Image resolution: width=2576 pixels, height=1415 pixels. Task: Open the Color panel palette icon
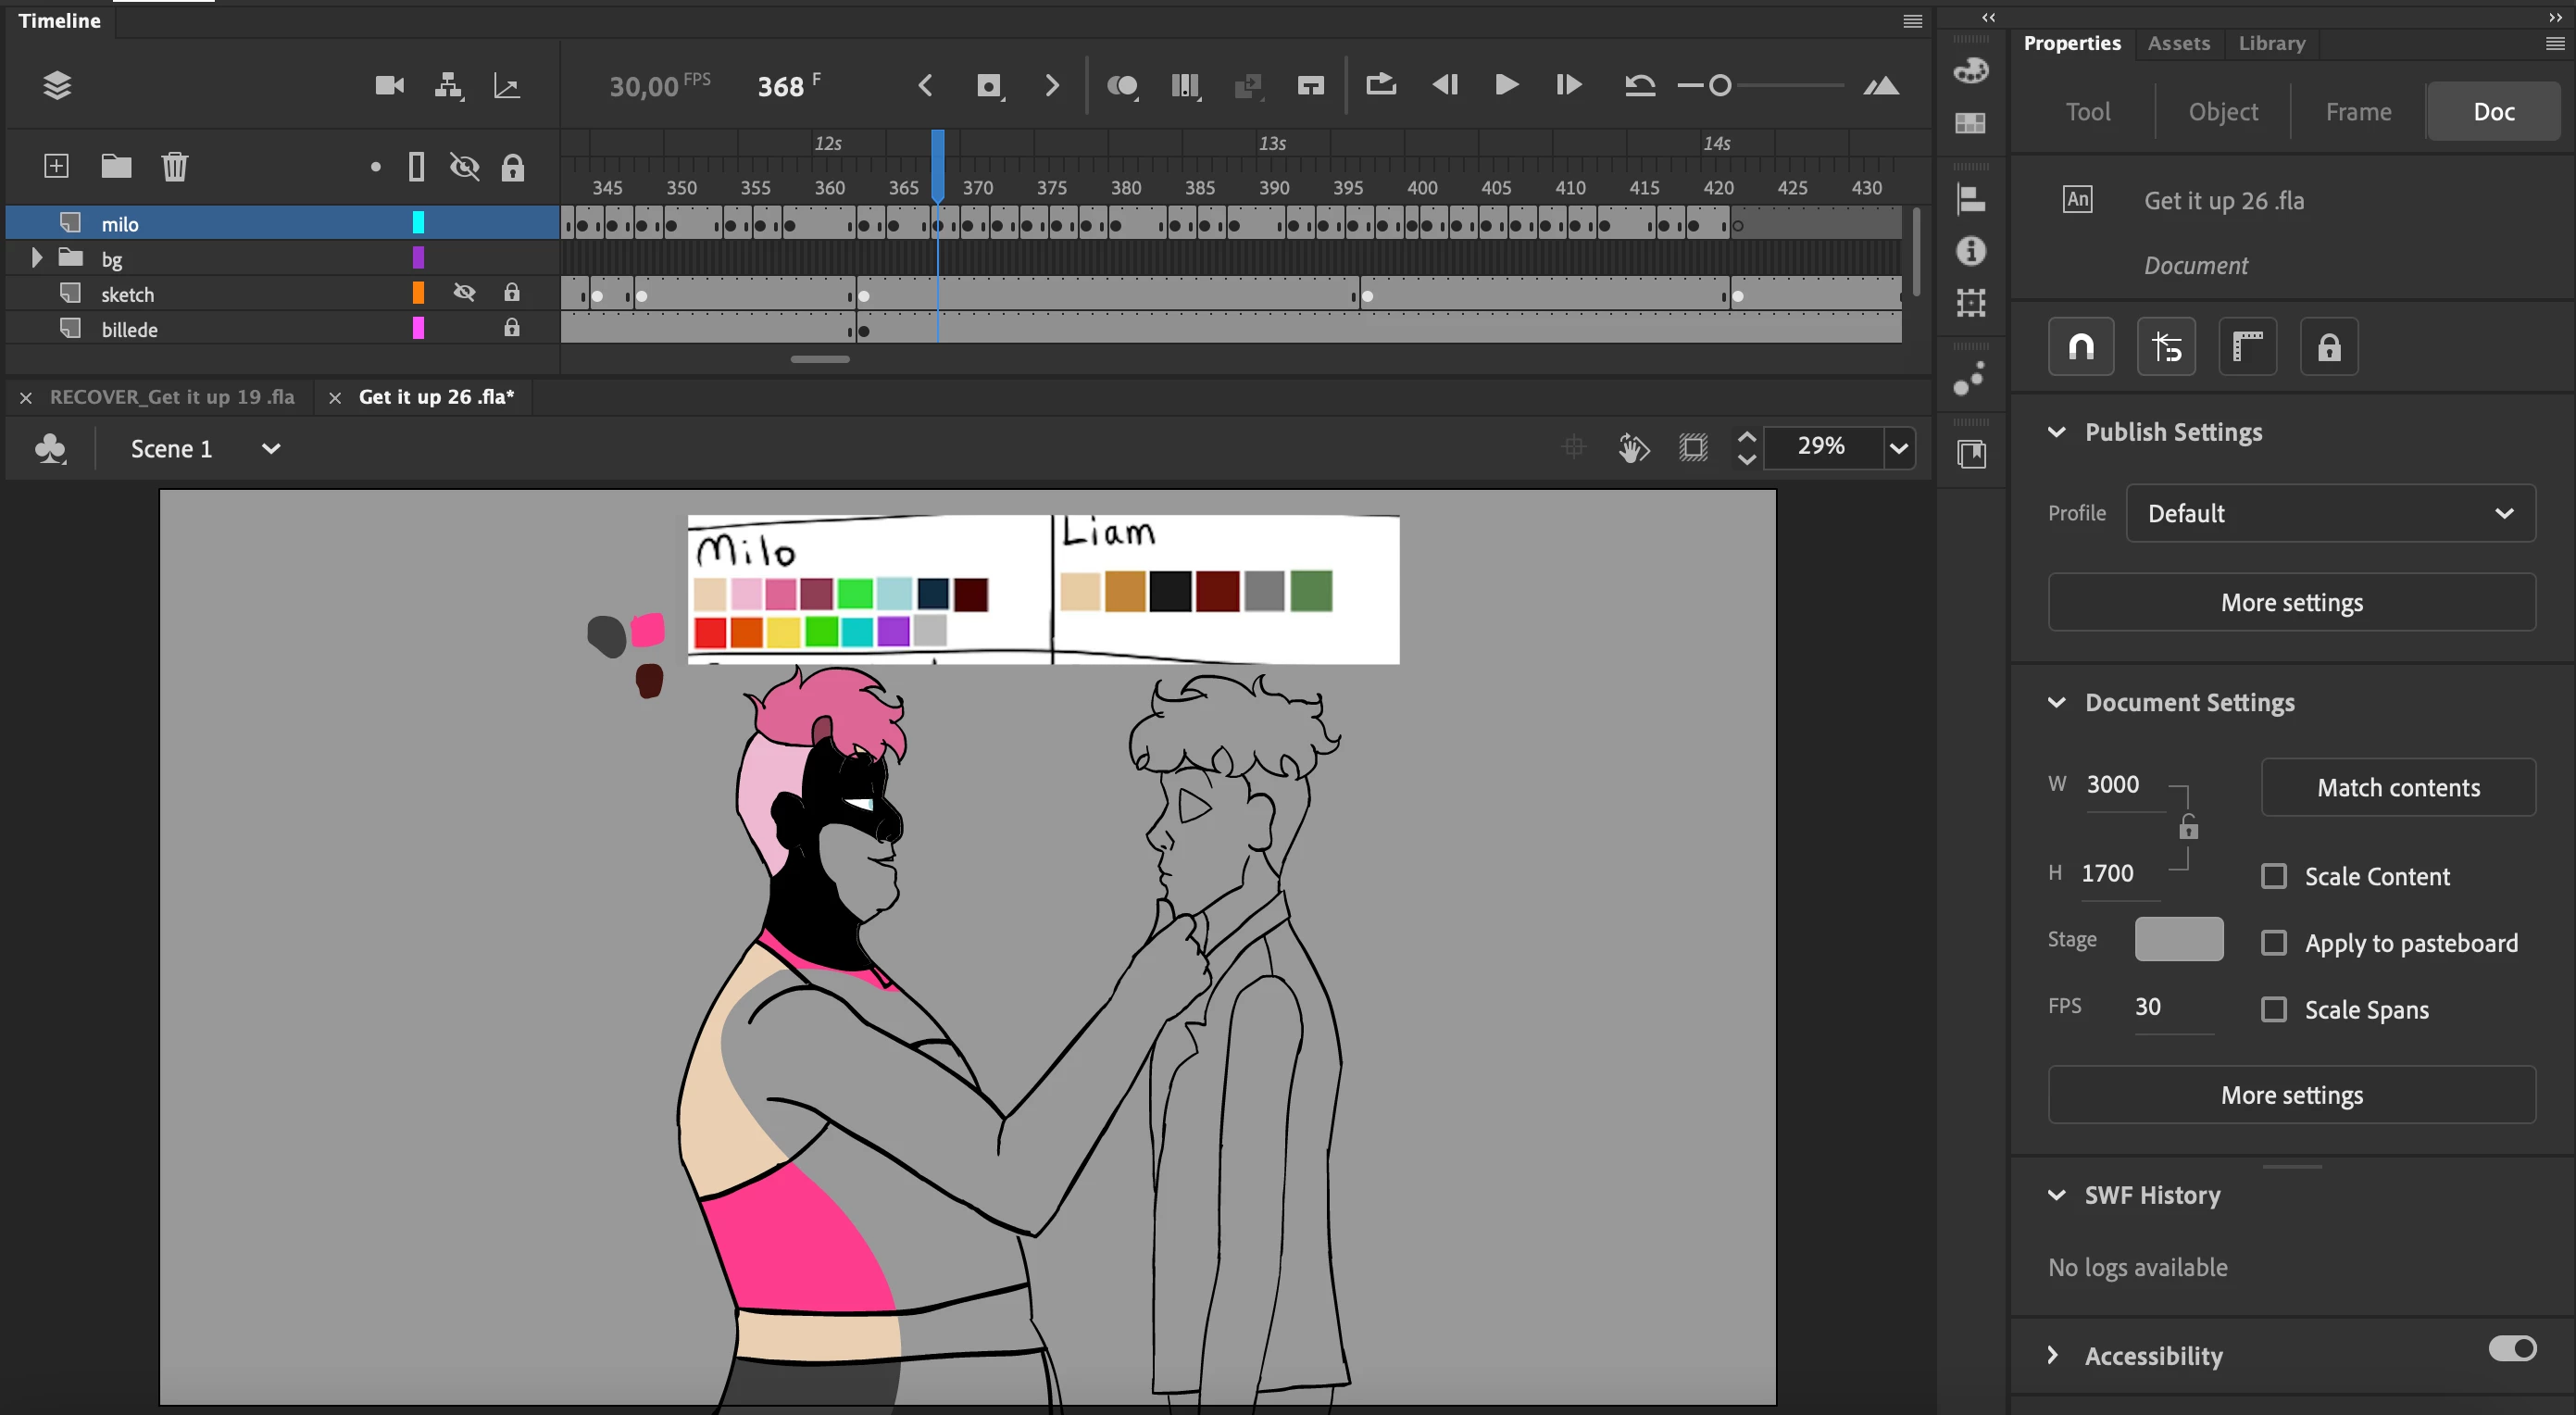click(1970, 70)
